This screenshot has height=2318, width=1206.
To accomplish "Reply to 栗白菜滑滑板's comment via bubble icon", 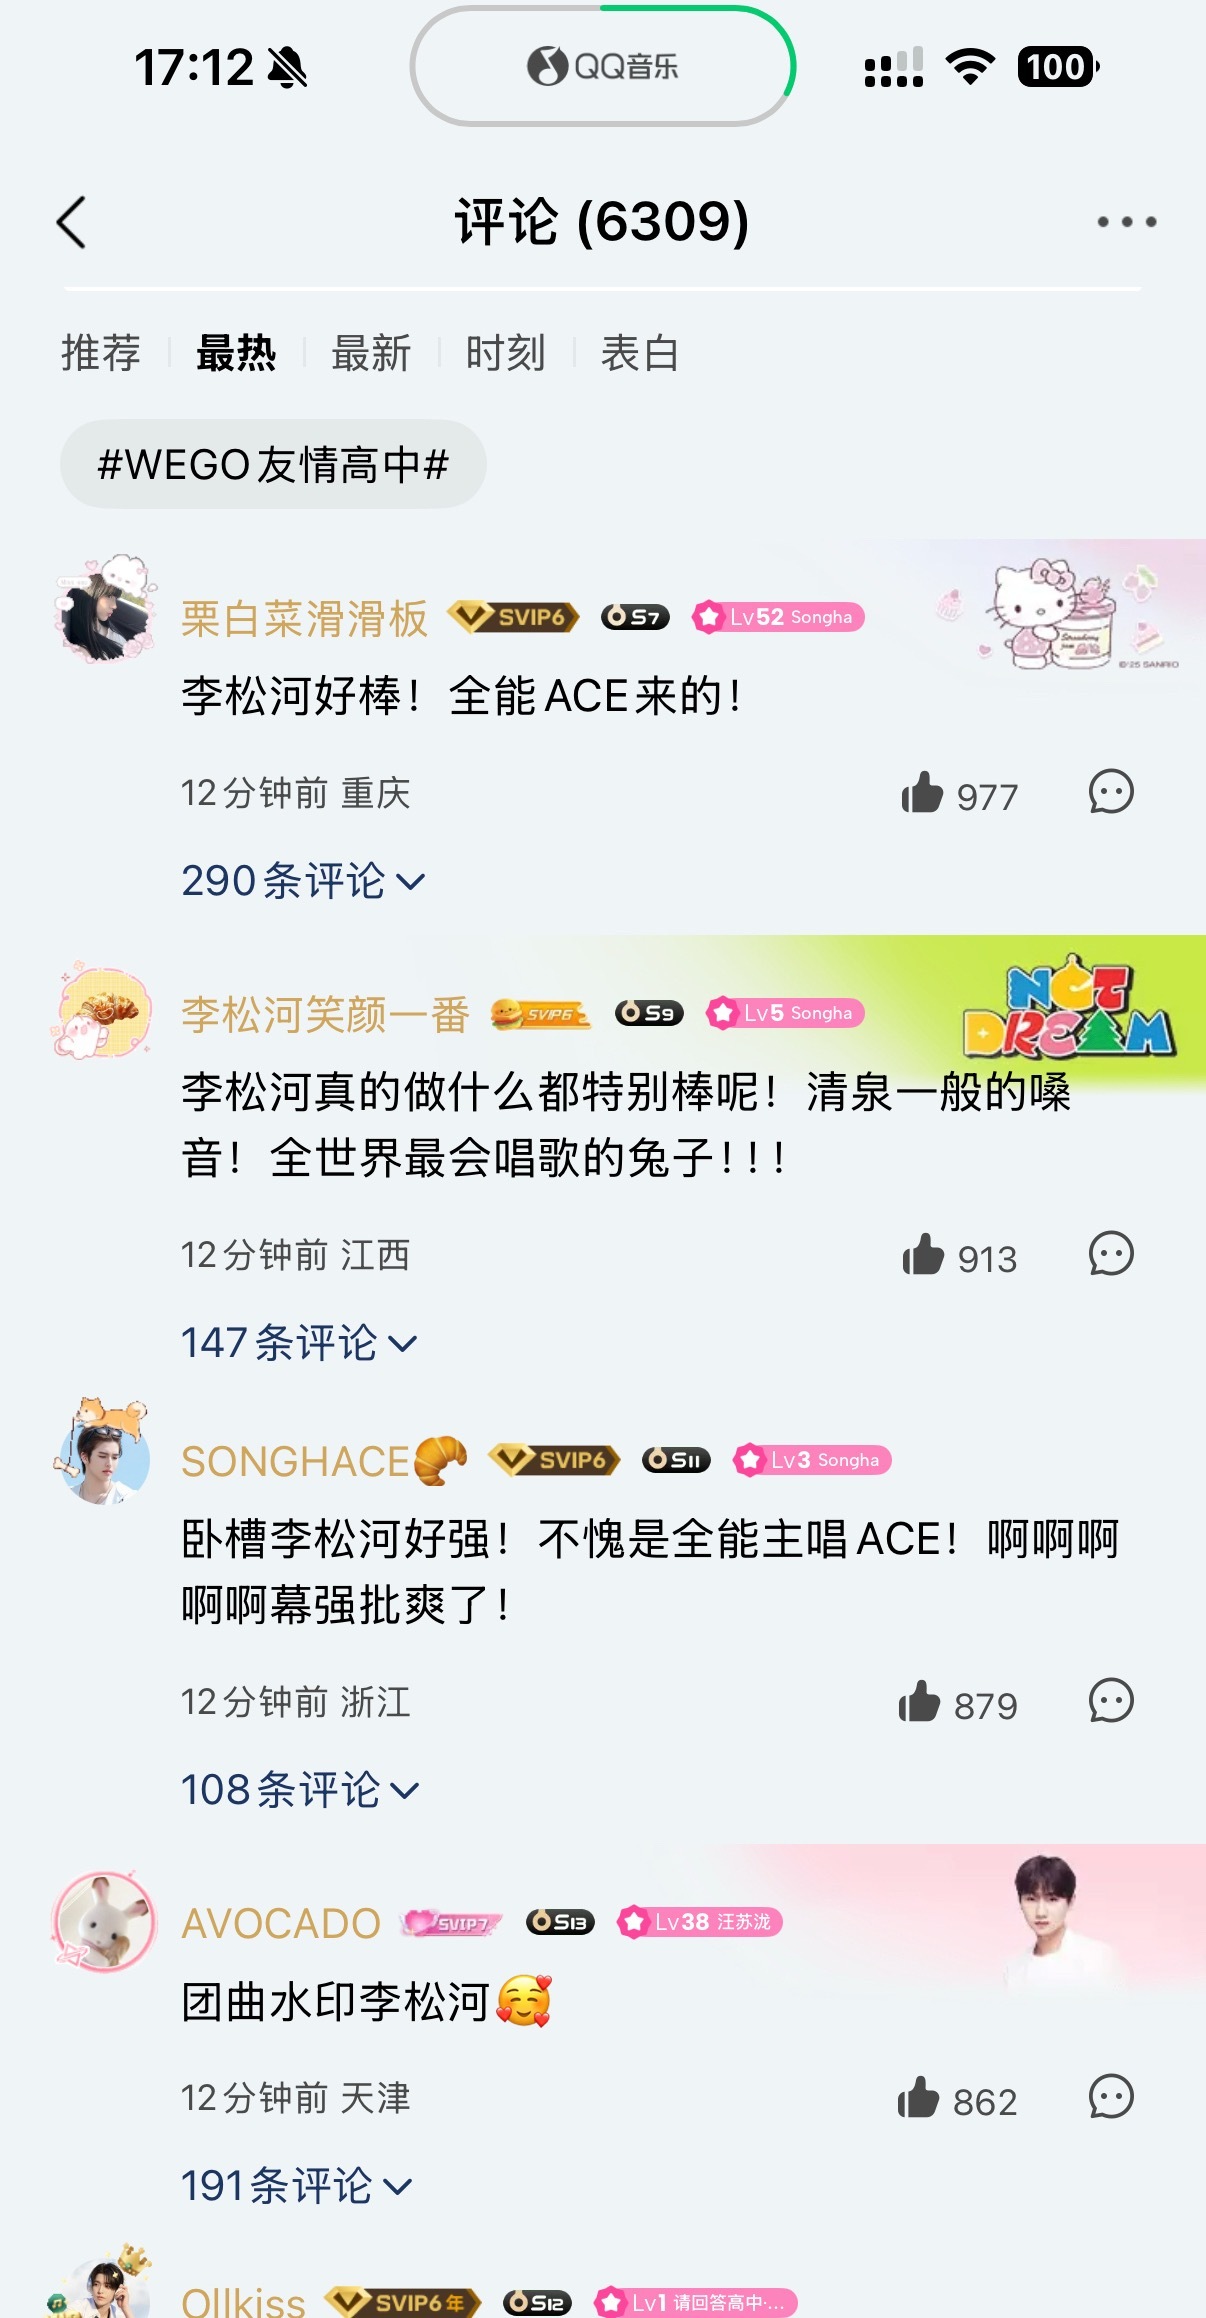I will click(1111, 792).
